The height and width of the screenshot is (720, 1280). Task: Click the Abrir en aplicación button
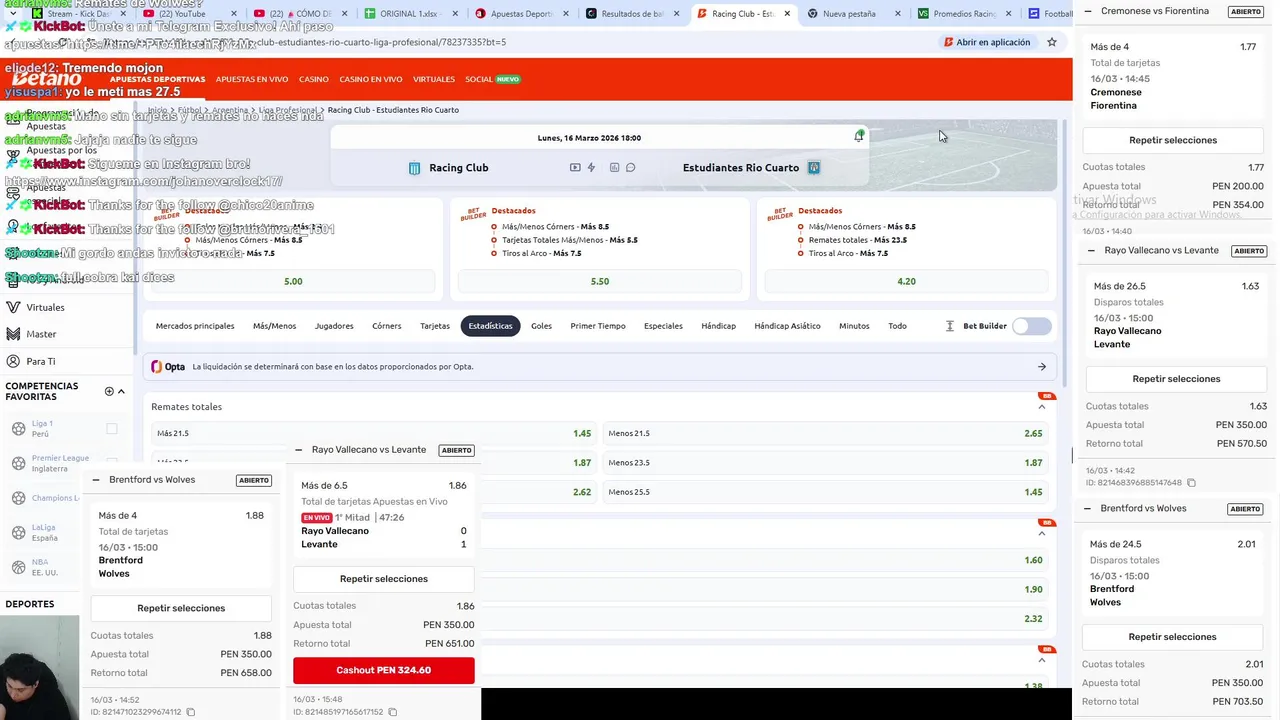pyautogui.click(x=986, y=42)
